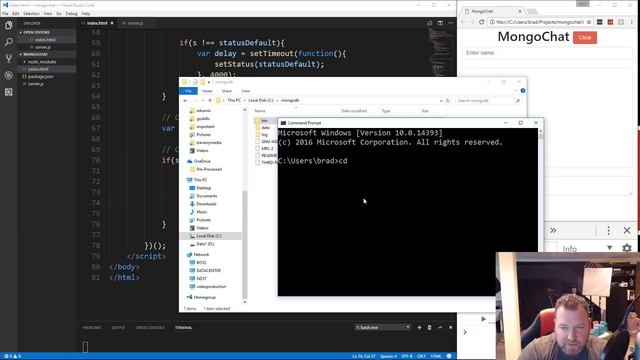
Task: Click the red Clear button in MongoChat
Action: click(x=584, y=37)
